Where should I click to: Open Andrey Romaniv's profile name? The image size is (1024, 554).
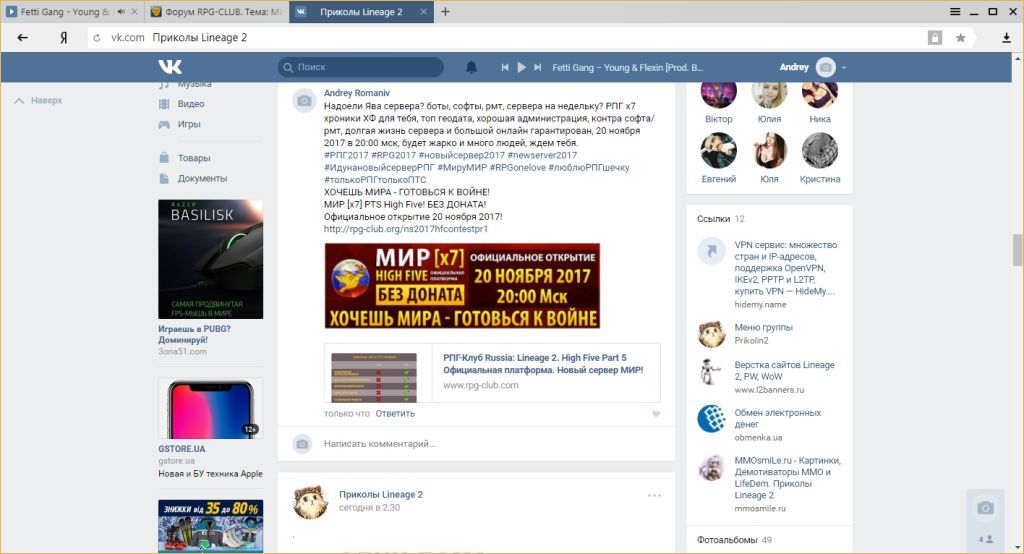(x=357, y=93)
